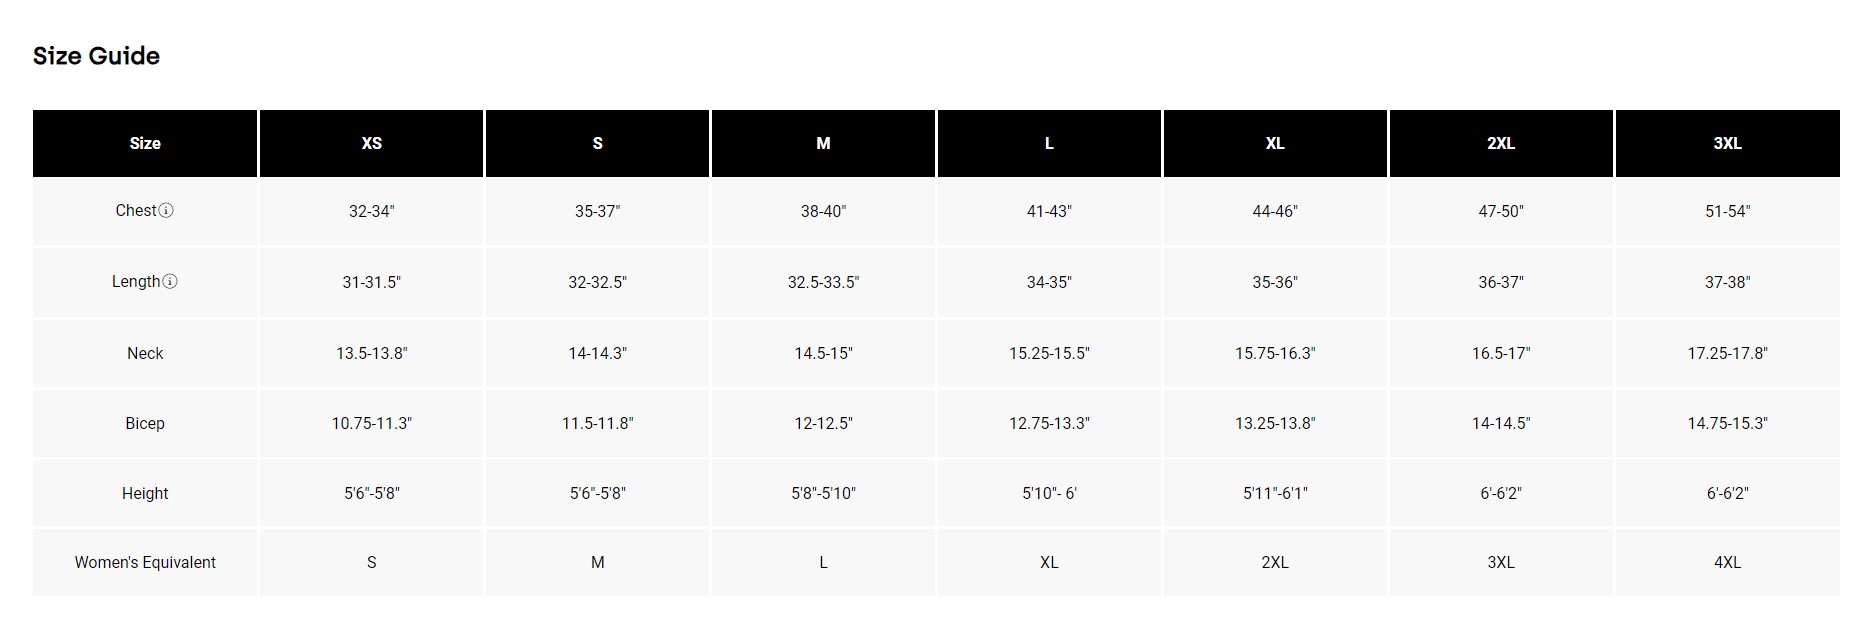Select the 10.75-11.3" bicep cell
The image size is (1876, 633).
[x=371, y=423]
